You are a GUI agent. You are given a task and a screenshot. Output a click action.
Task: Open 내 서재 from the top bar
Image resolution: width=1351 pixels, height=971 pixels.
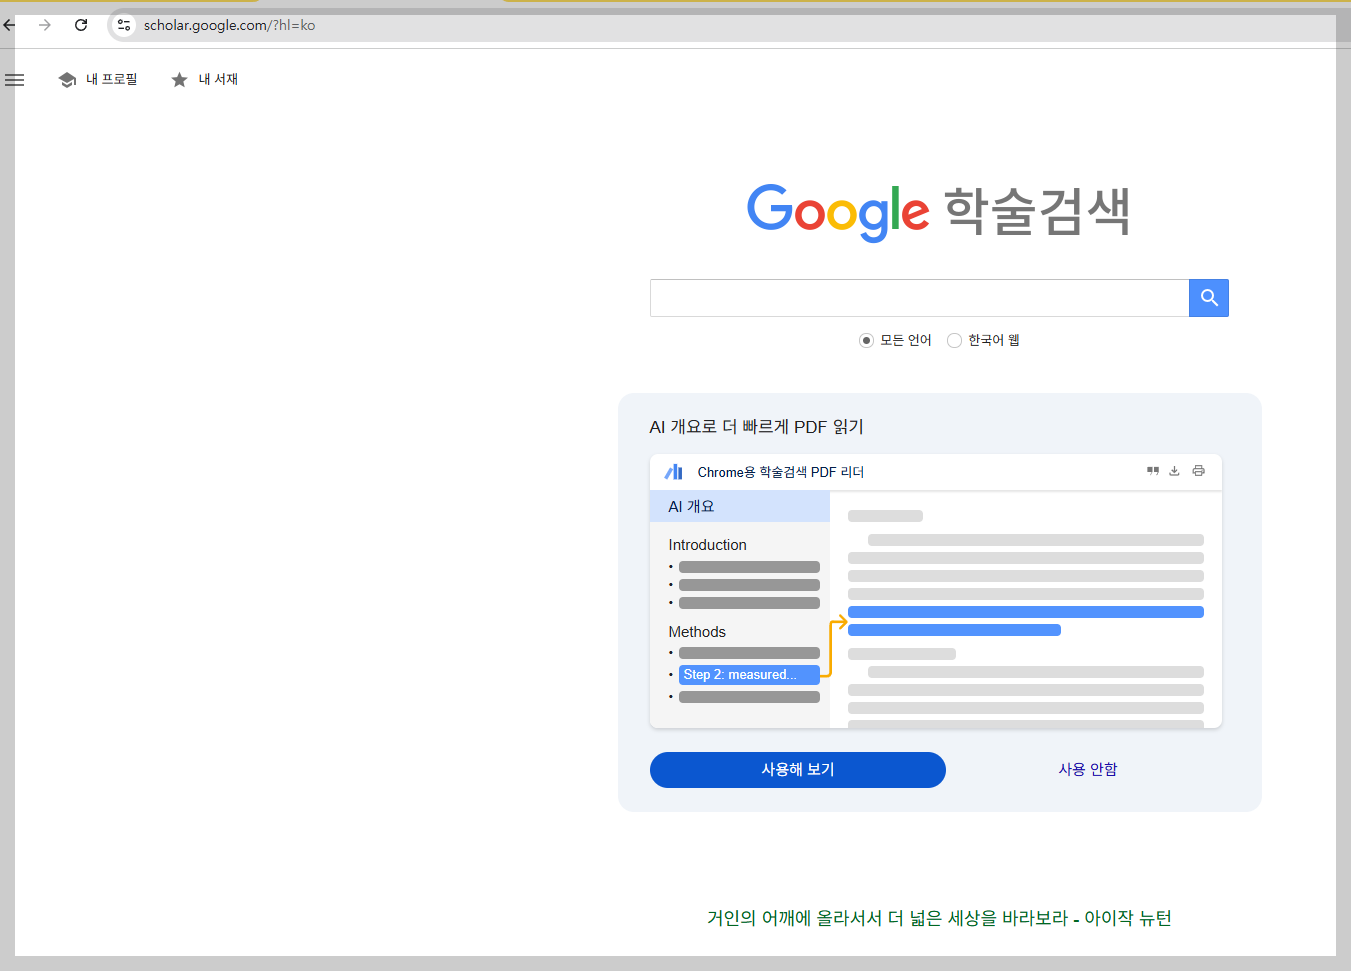coord(215,79)
